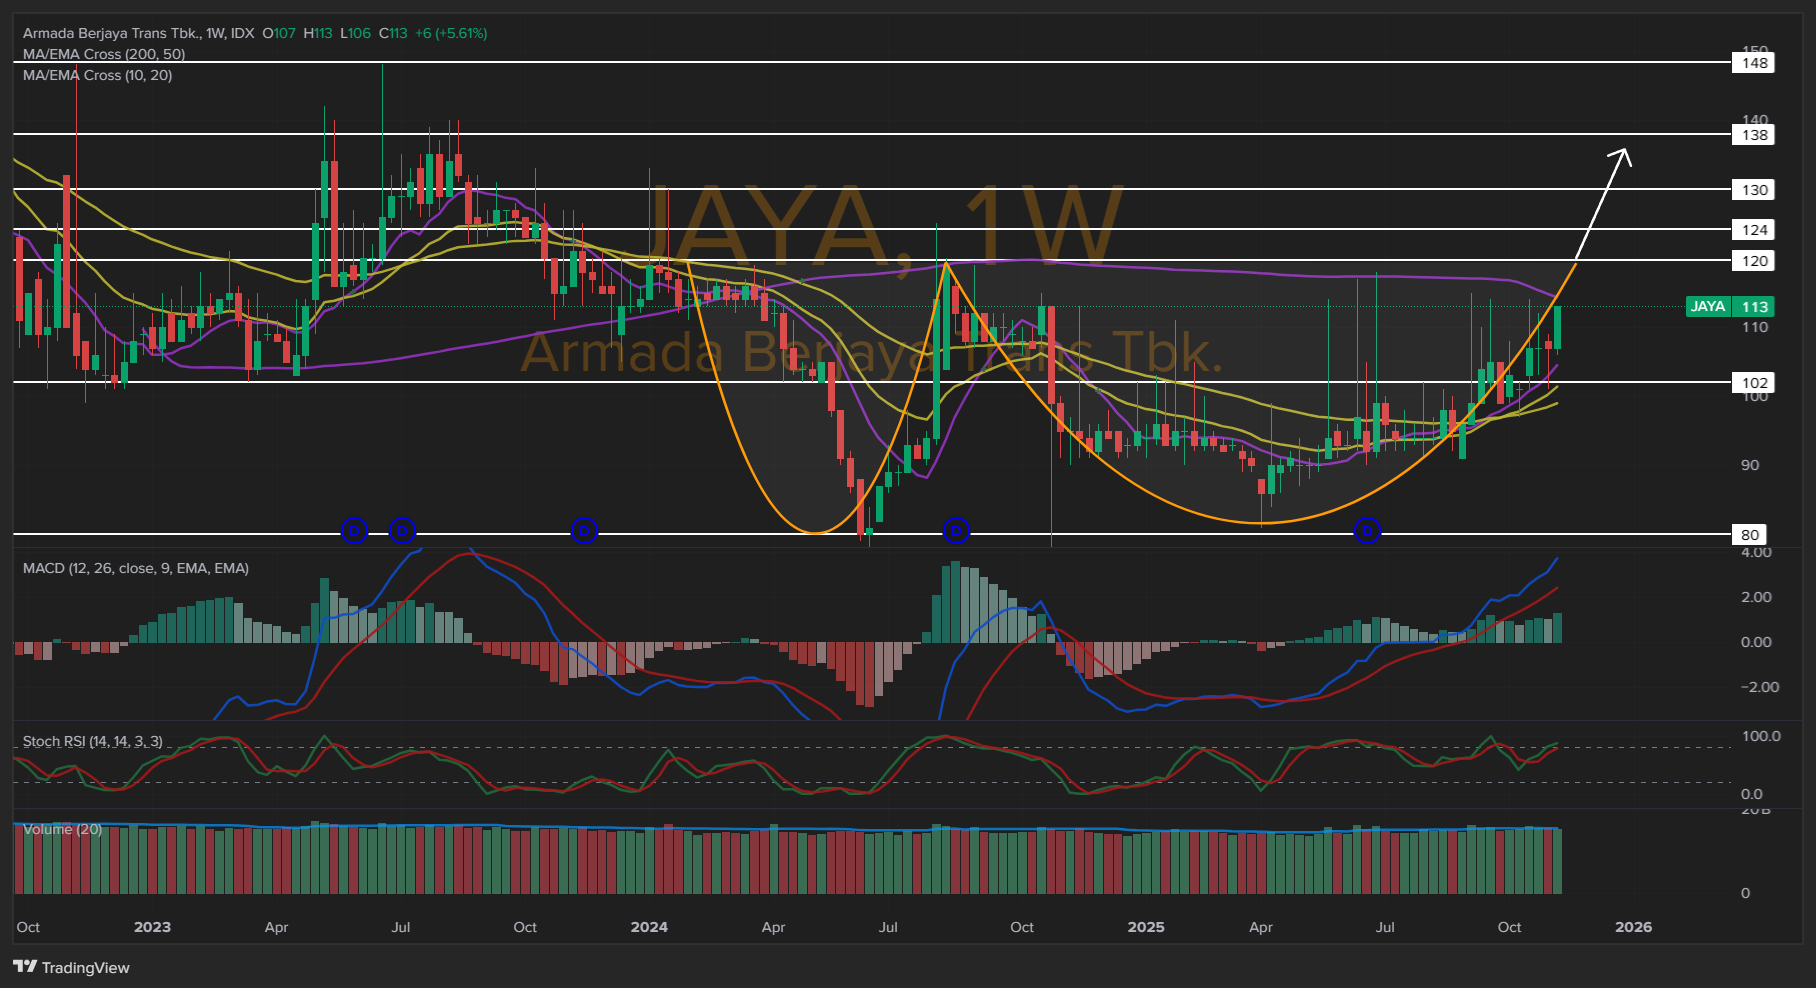Select the 102 price level label
The image size is (1816, 988).
coord(1754,383)
